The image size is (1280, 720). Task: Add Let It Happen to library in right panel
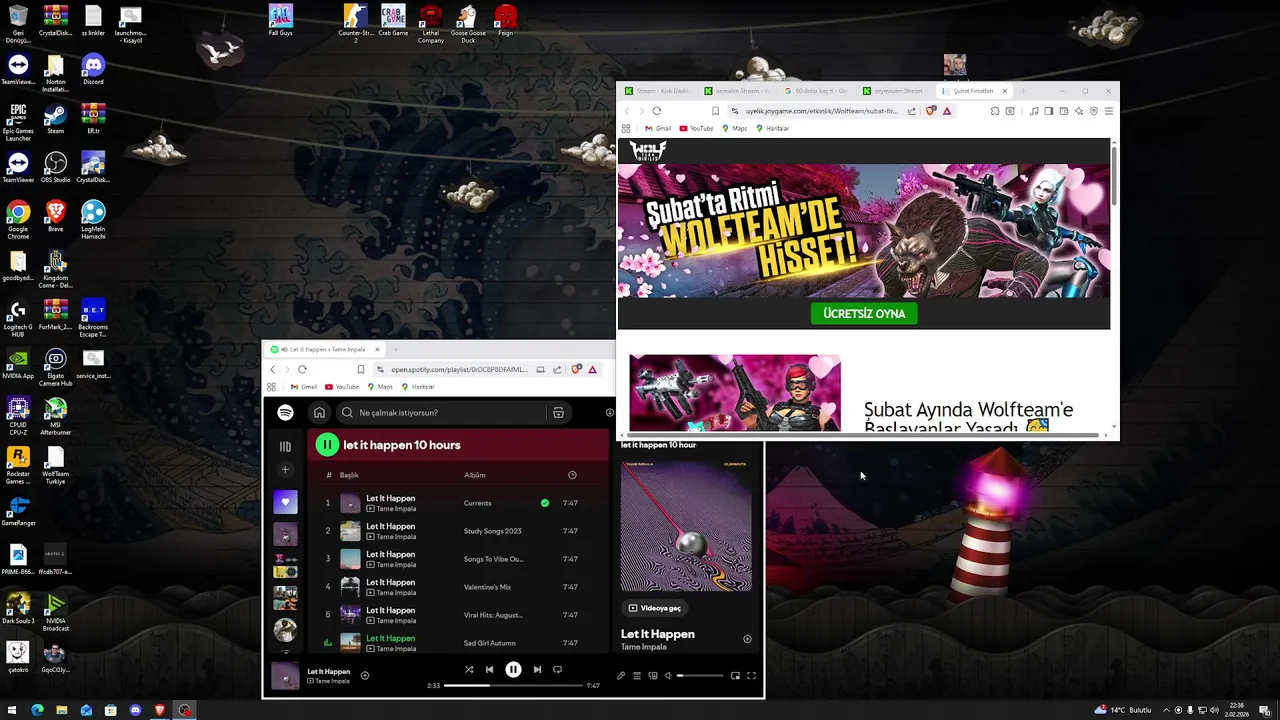click(747, 639)
